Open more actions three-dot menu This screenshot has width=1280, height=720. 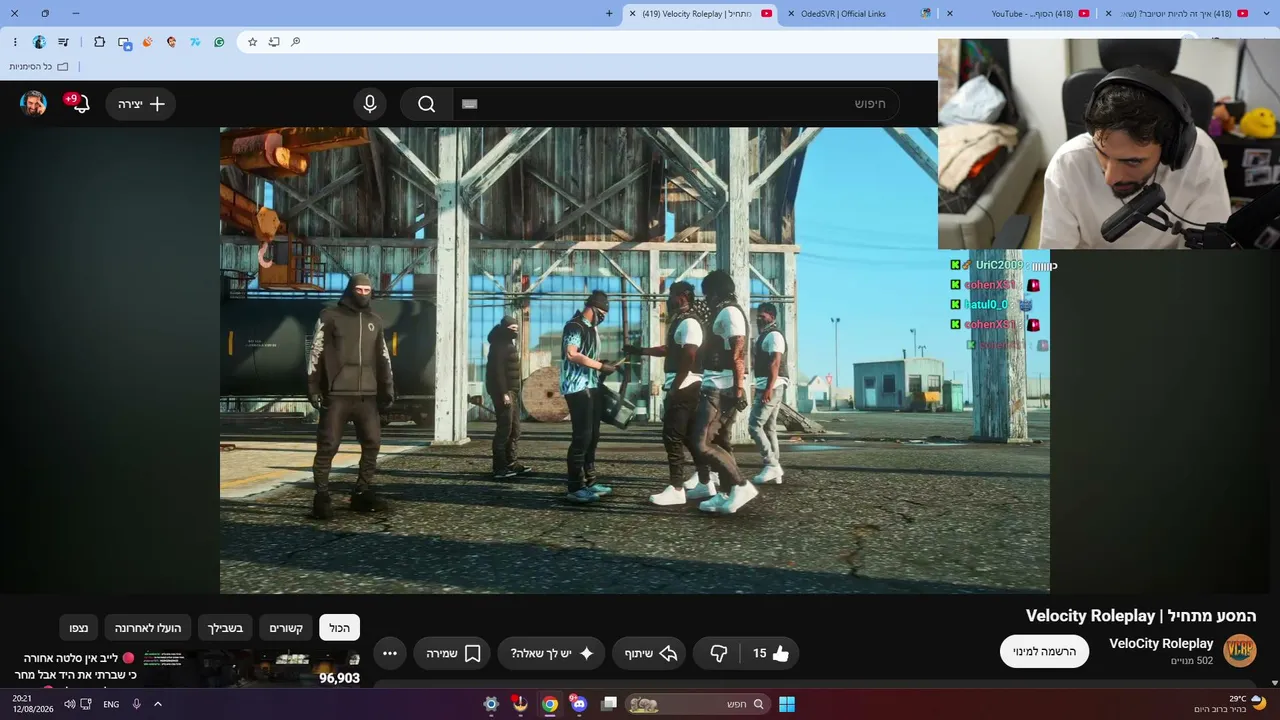[390, 653]
